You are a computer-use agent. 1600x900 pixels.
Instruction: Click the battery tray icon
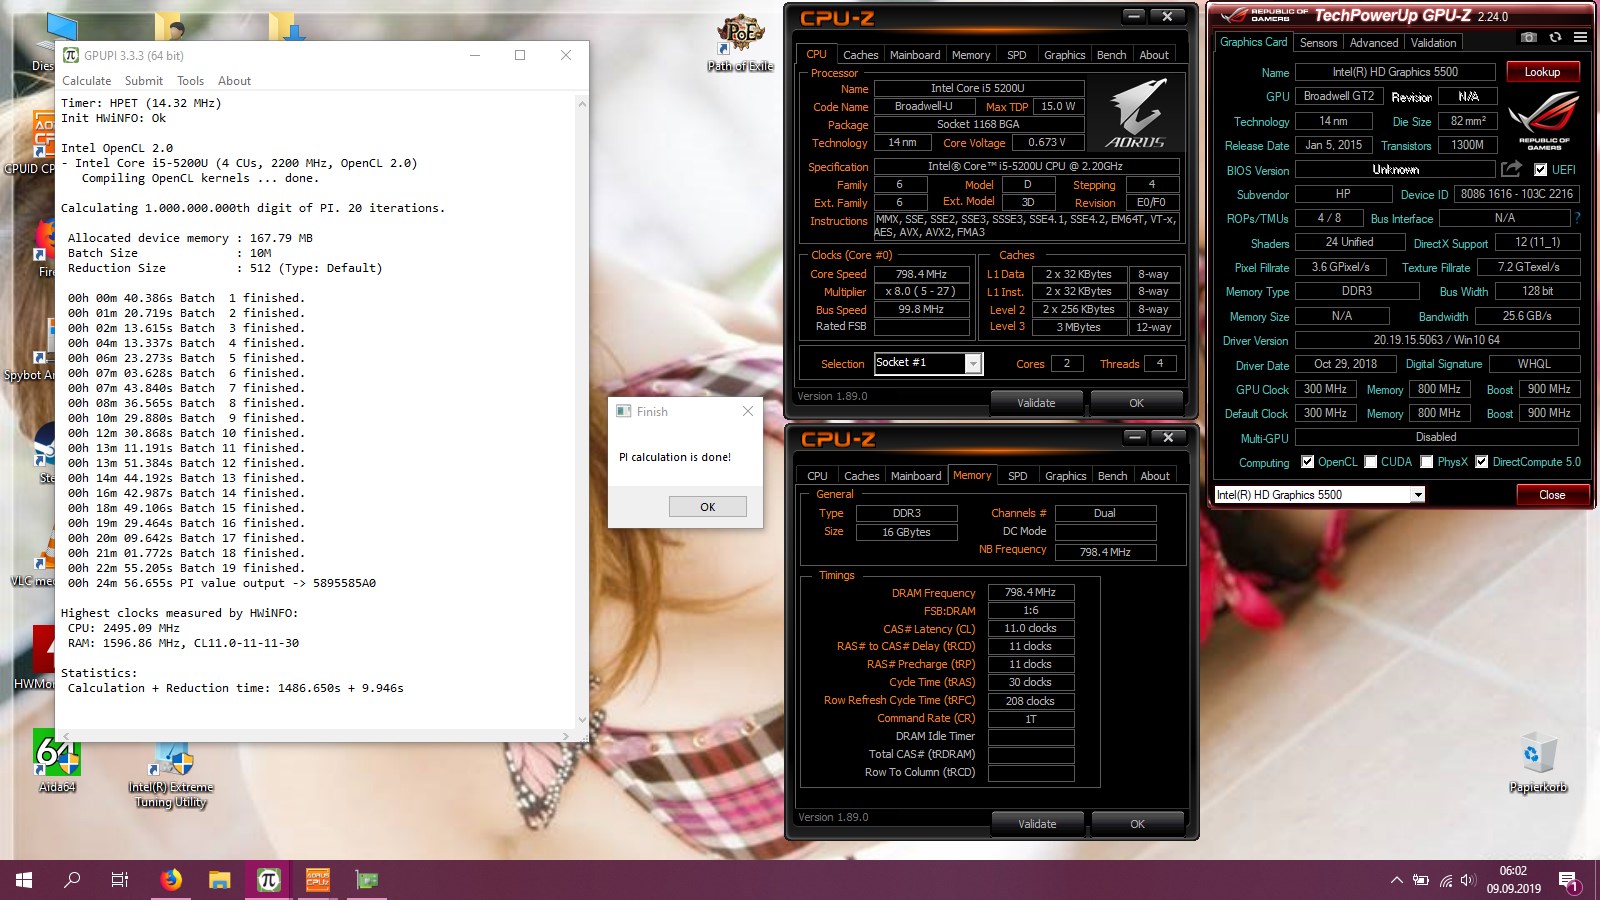click(1421, 881)
